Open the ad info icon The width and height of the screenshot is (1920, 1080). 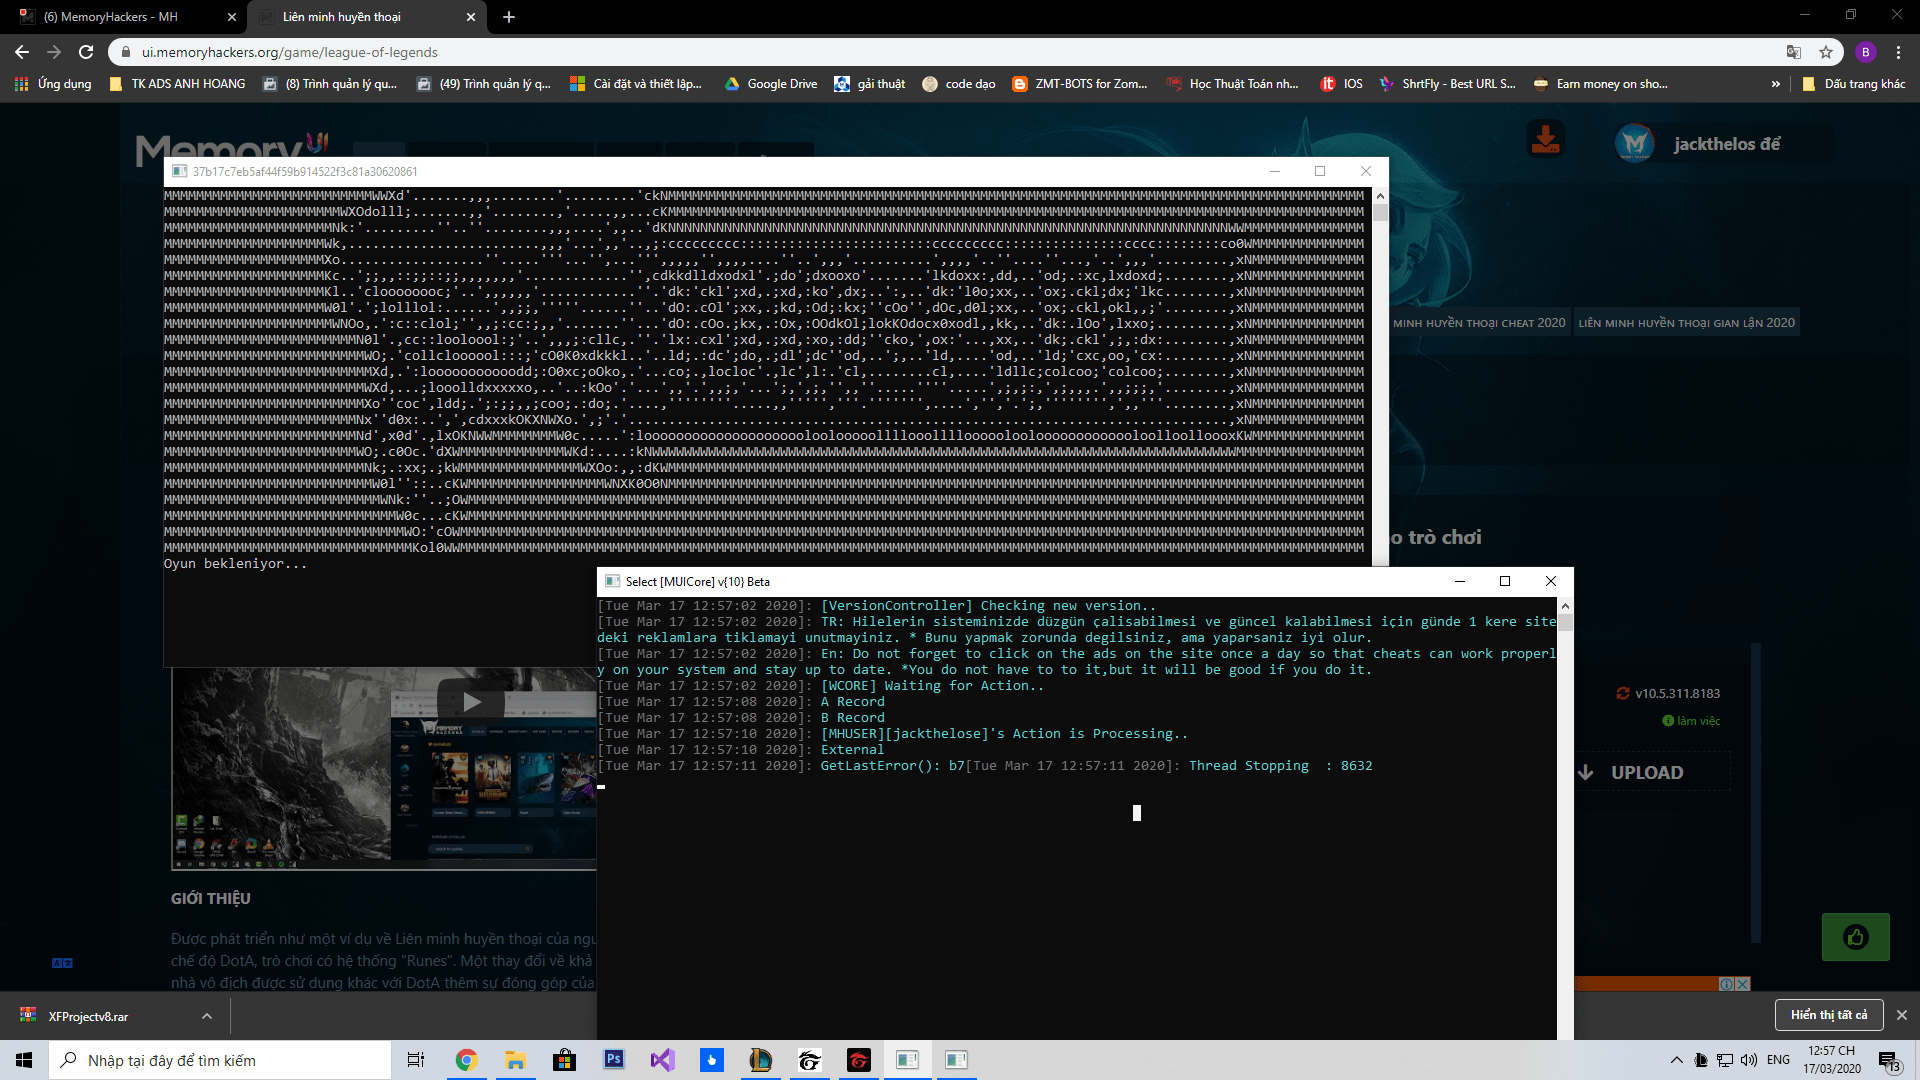pos(1726,984)
